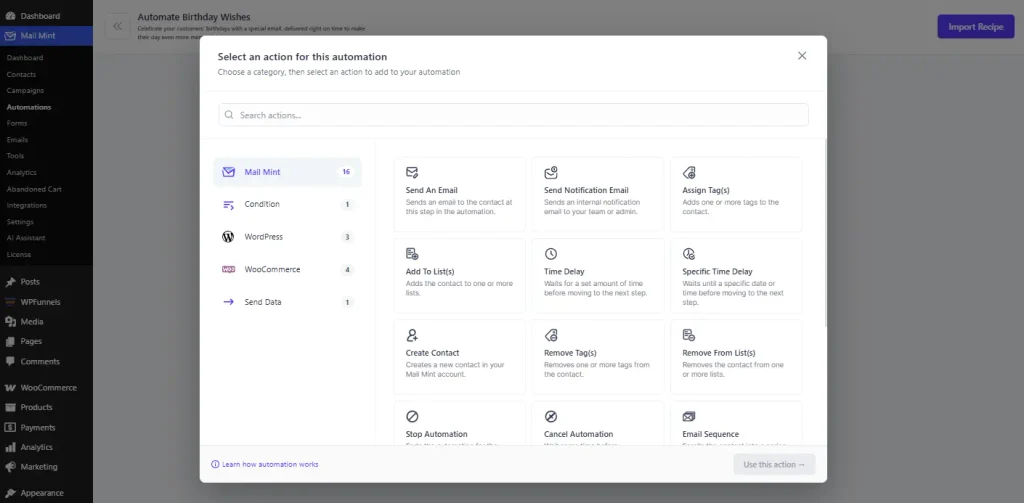Image resolution: width=1024 pixels, height=503 pixels.
Task: Select the WordPress category
Action: 287,237
